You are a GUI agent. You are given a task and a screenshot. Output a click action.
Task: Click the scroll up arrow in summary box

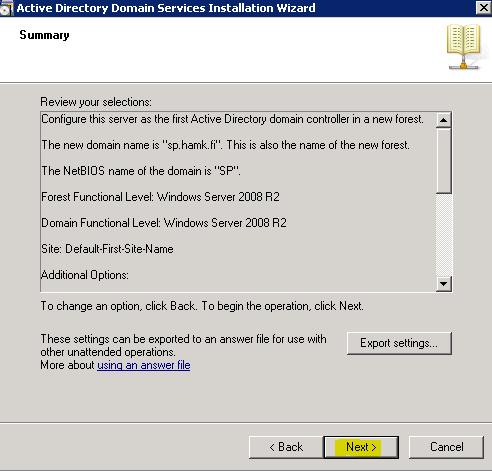[444, 120]
